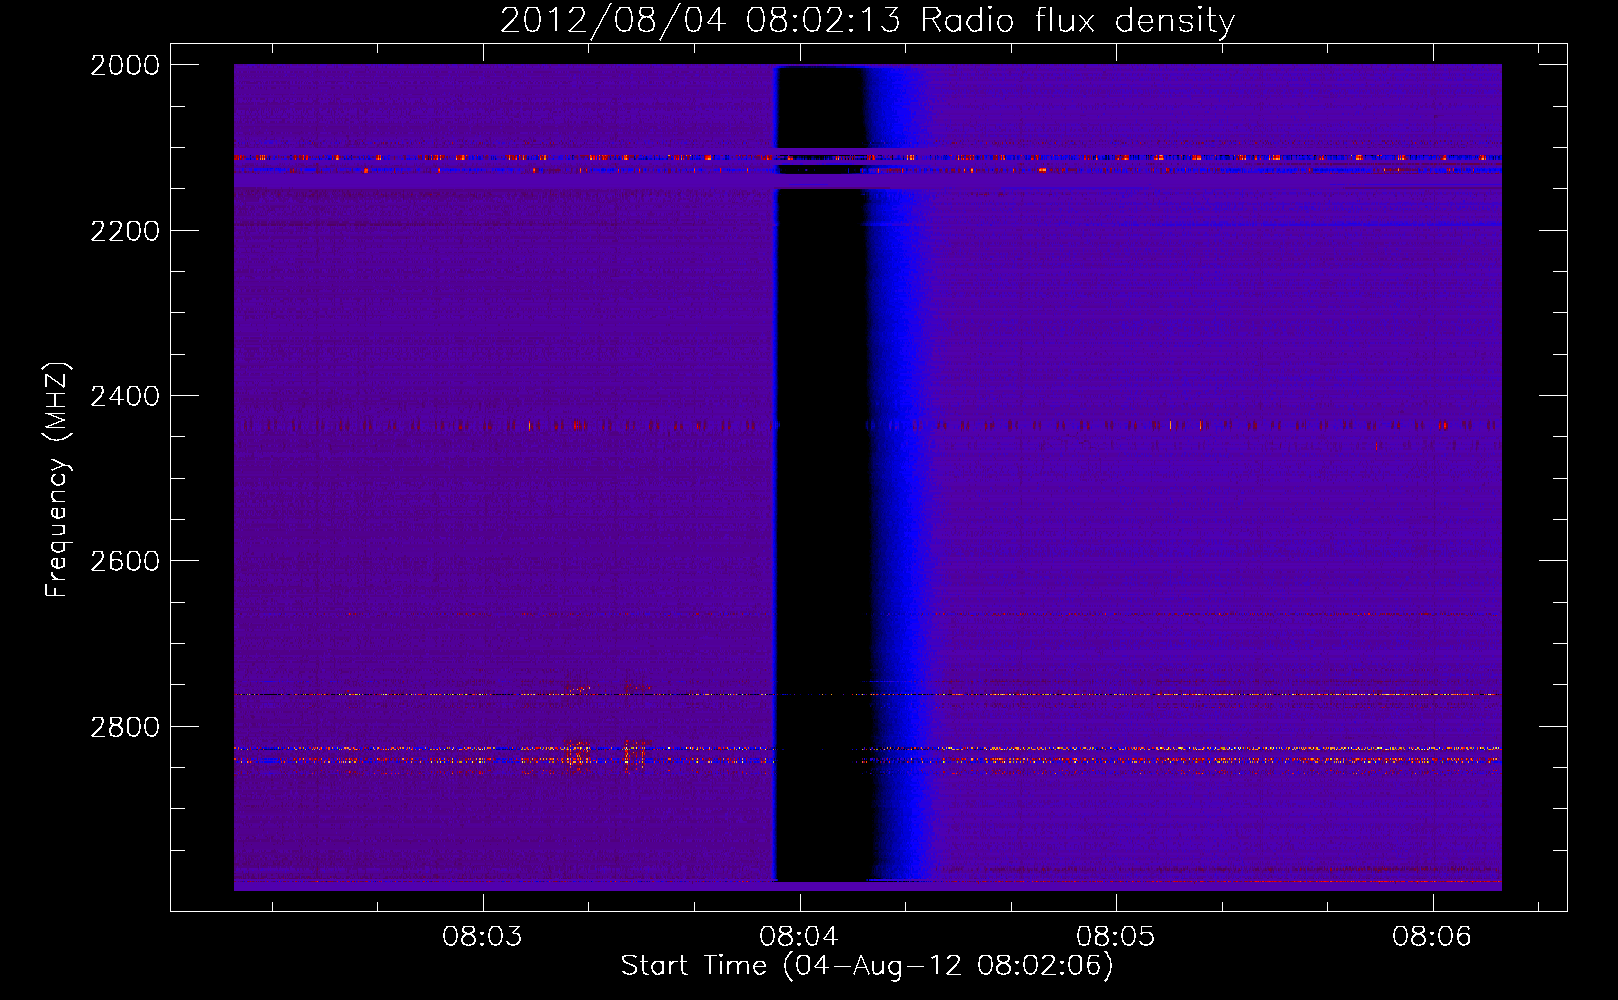Click the 2400 frequency tick label
1618x1000 pixels.
tap(125, 396)
